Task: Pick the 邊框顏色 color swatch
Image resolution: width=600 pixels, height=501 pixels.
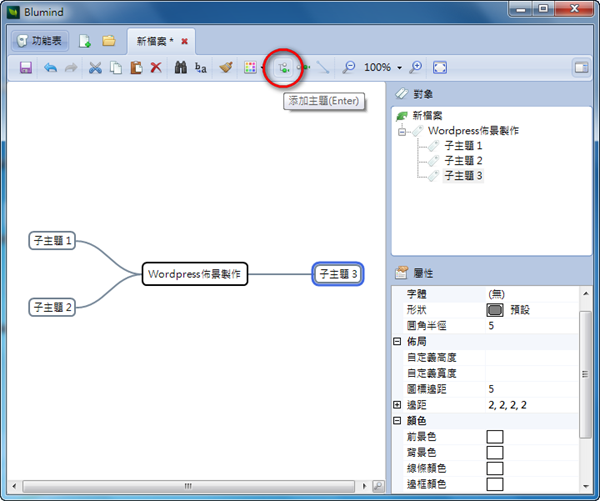Action: 495,484
